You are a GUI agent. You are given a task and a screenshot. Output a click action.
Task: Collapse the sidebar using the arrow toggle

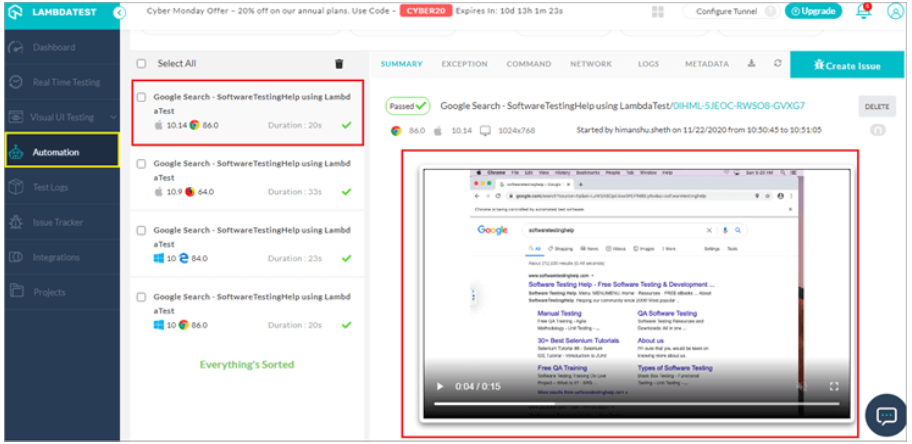(x=119, y=12)
